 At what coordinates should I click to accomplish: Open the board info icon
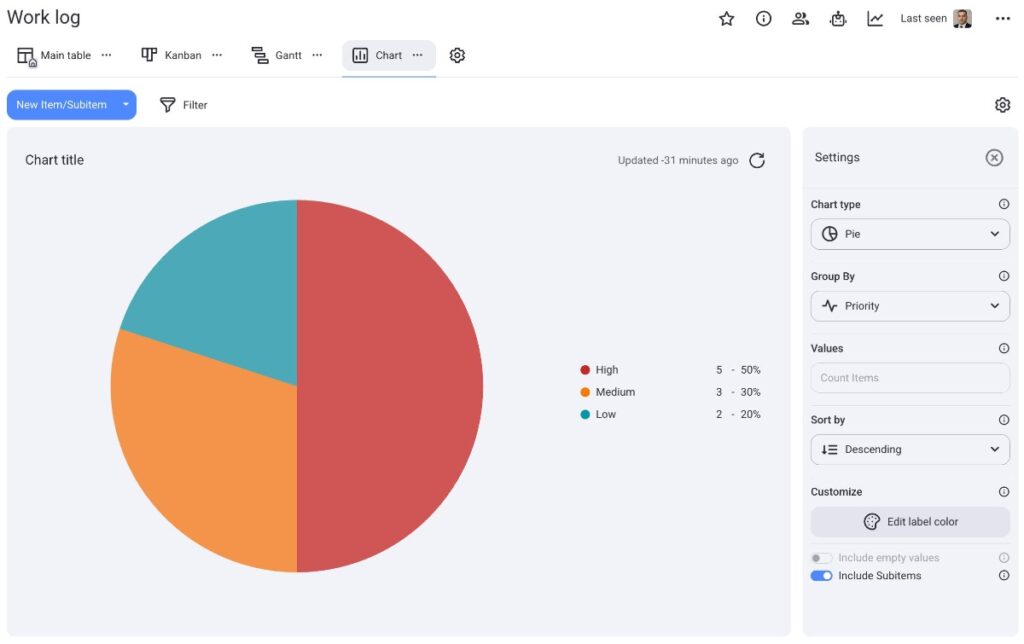764,19
